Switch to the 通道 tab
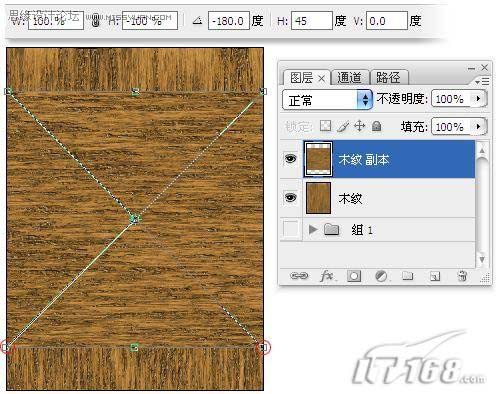Screen dimensions: 498x394 tap(350, 78)
